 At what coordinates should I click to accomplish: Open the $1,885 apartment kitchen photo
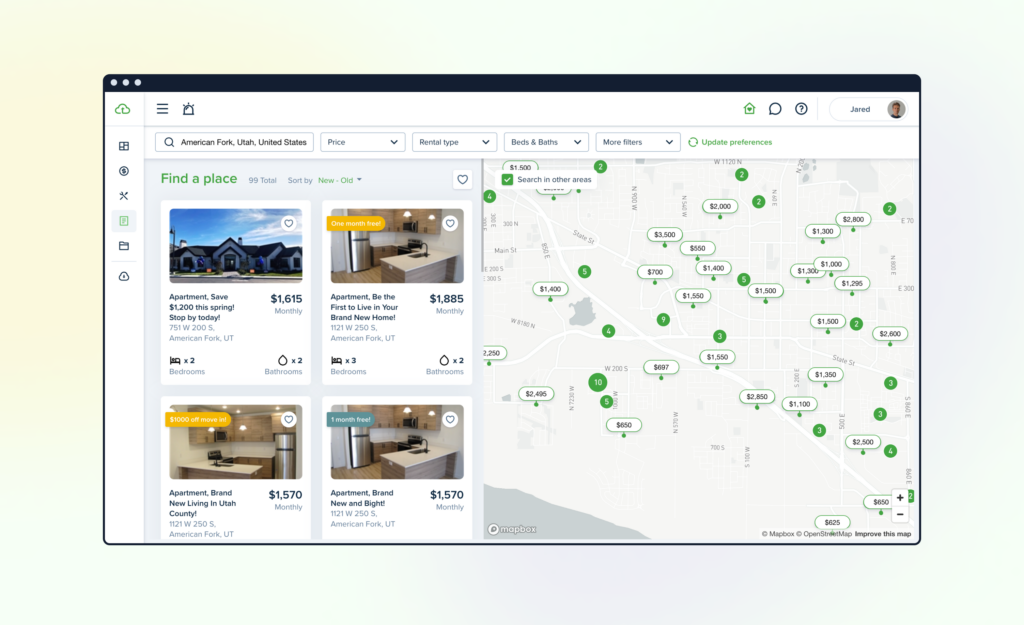(x=397, y=246)
